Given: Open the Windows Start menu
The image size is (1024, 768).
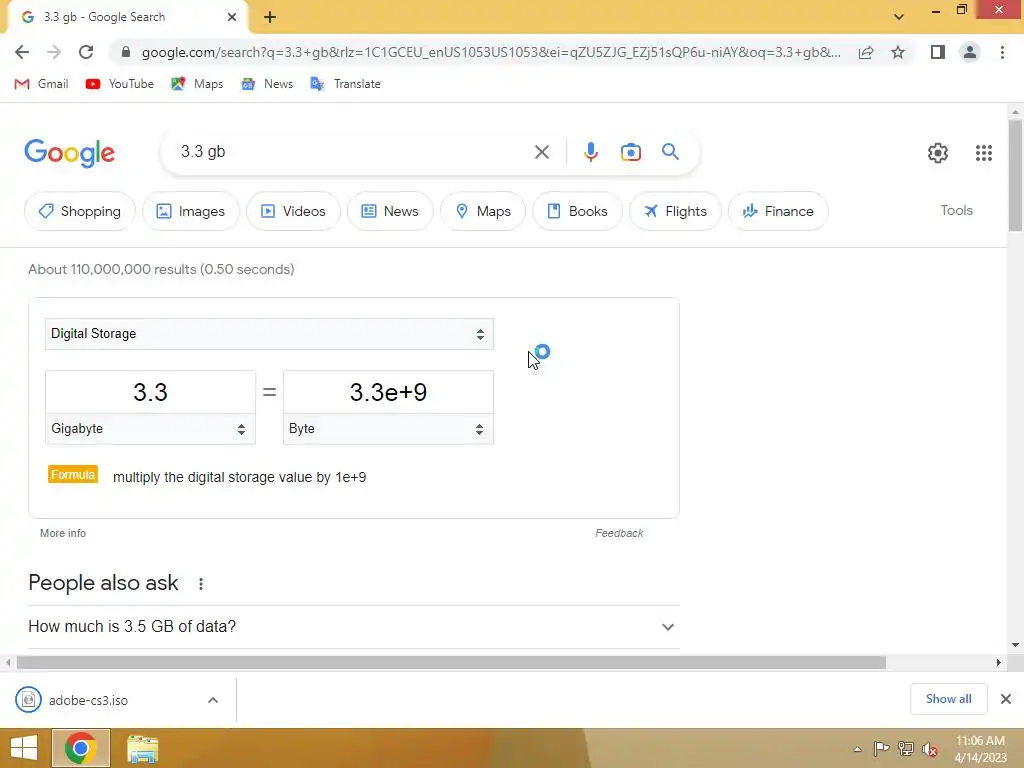Looking at the screenshot, I should tap(24, 748).
